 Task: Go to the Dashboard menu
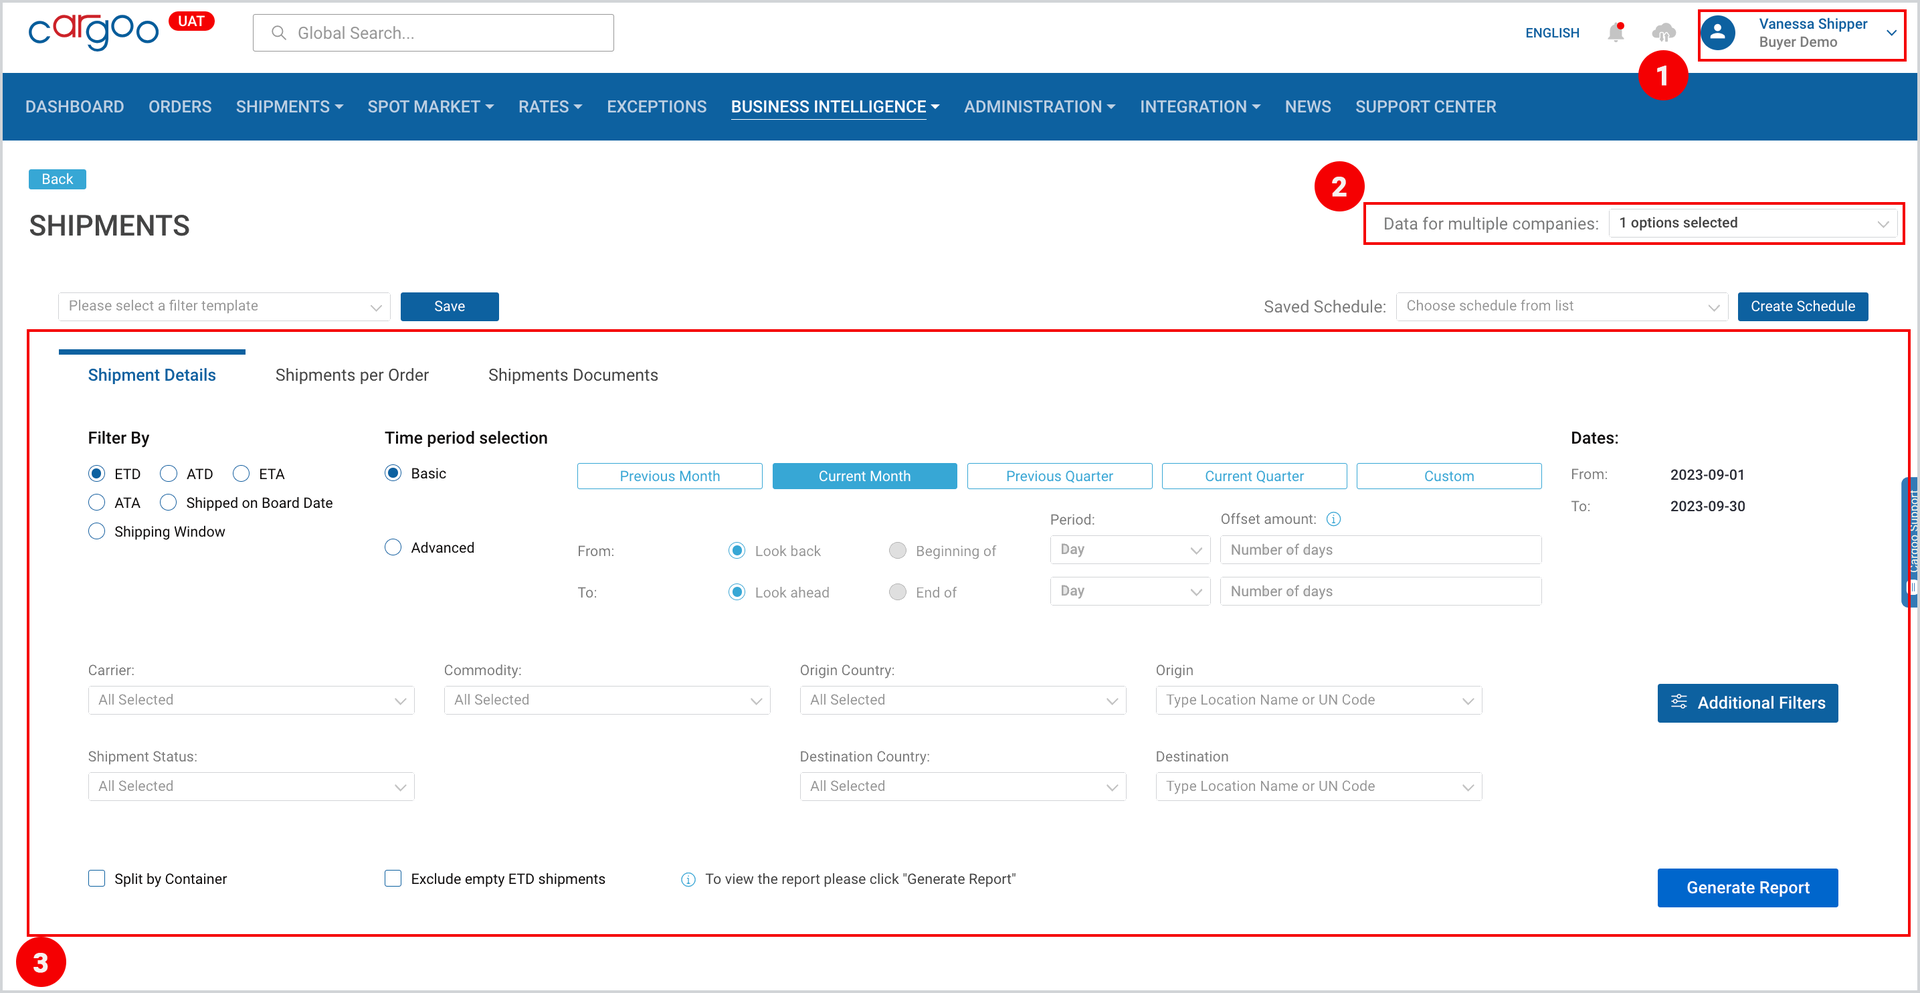75,107
